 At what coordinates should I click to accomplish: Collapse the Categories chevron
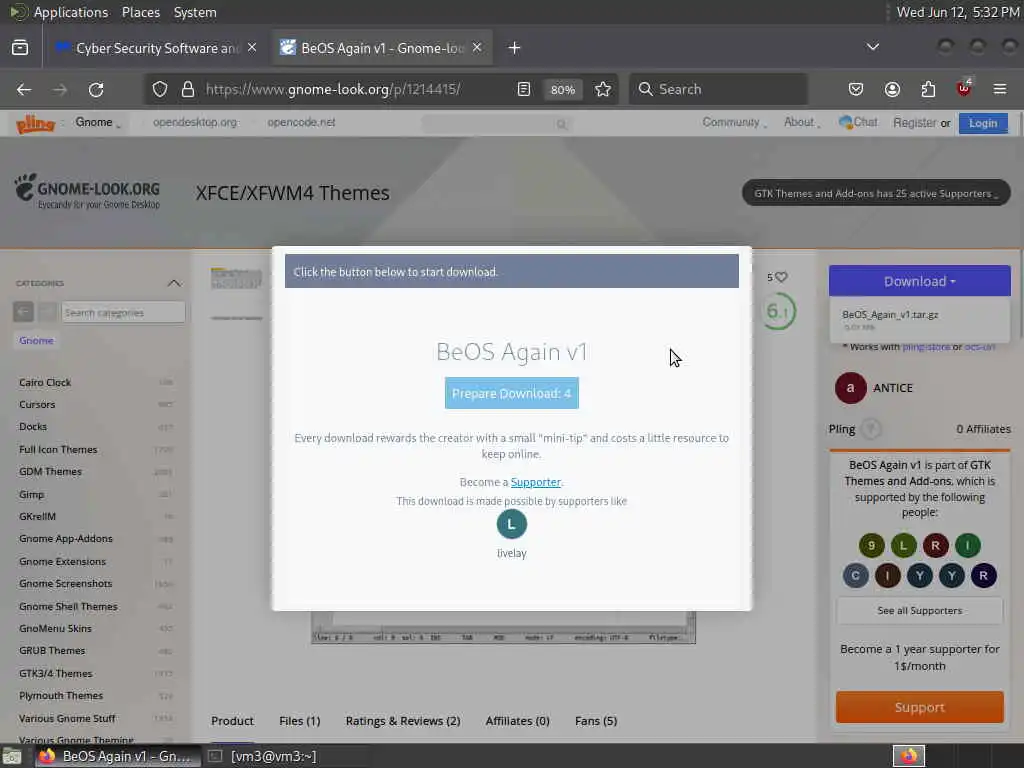tap(174, 283)
